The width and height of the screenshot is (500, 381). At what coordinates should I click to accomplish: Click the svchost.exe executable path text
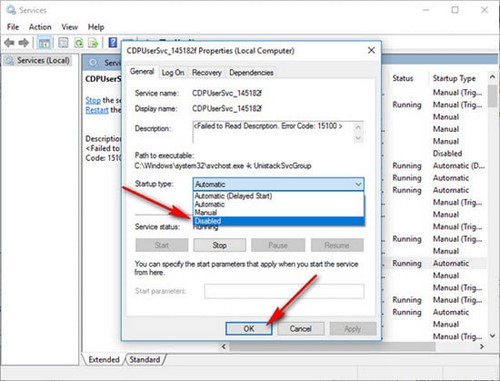[223, 166]
